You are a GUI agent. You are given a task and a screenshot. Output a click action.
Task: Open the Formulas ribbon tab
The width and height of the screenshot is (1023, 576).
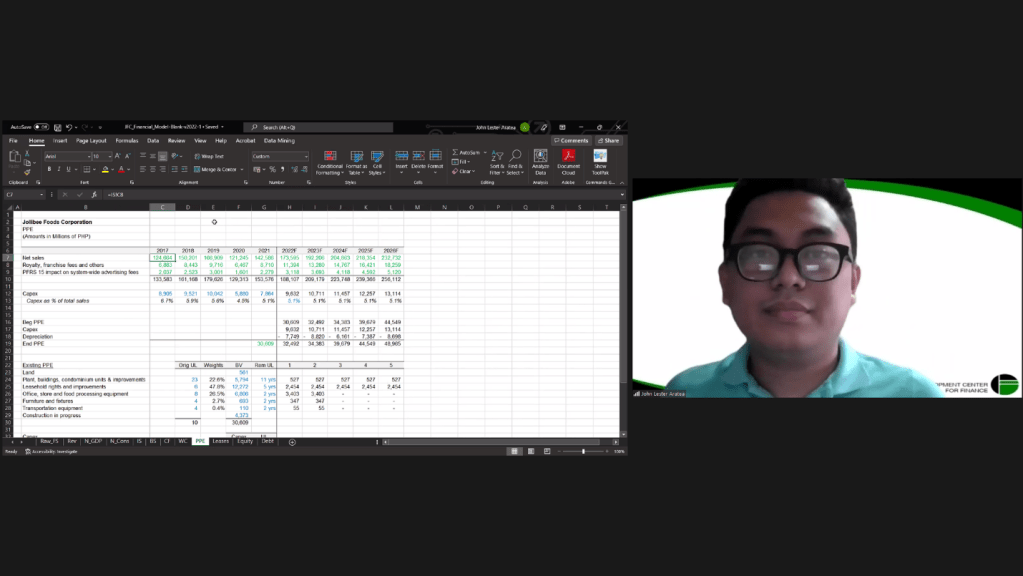(126, 141)
